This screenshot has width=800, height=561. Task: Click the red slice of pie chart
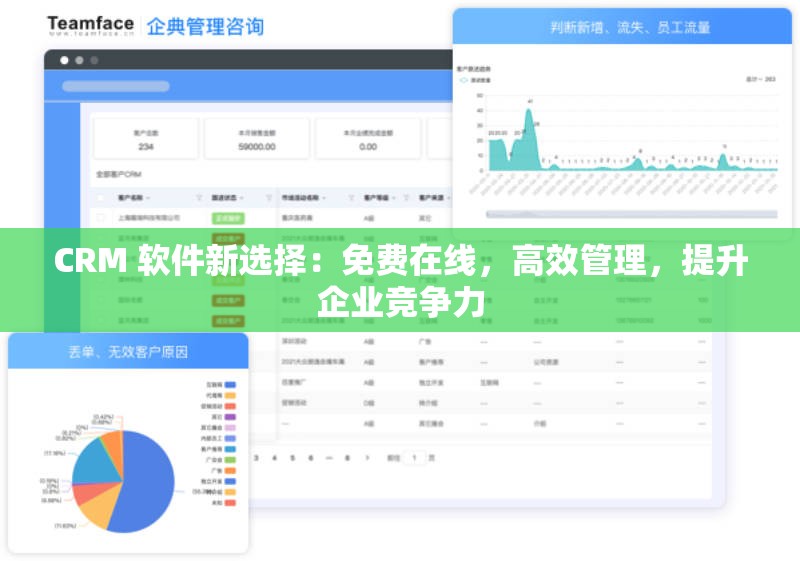(94, 493)
